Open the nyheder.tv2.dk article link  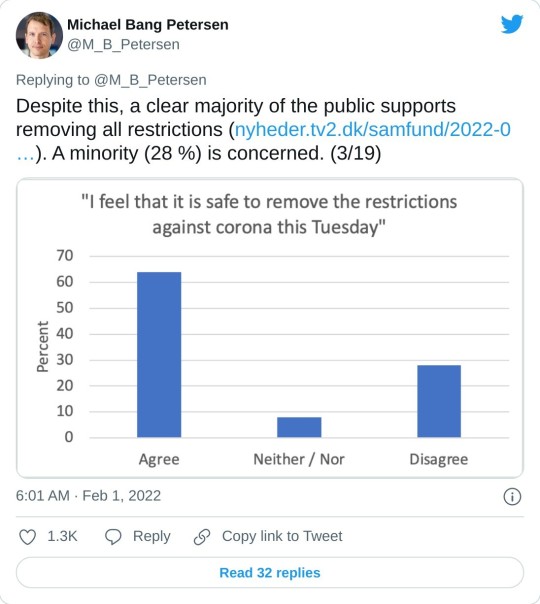coord(372,129)
